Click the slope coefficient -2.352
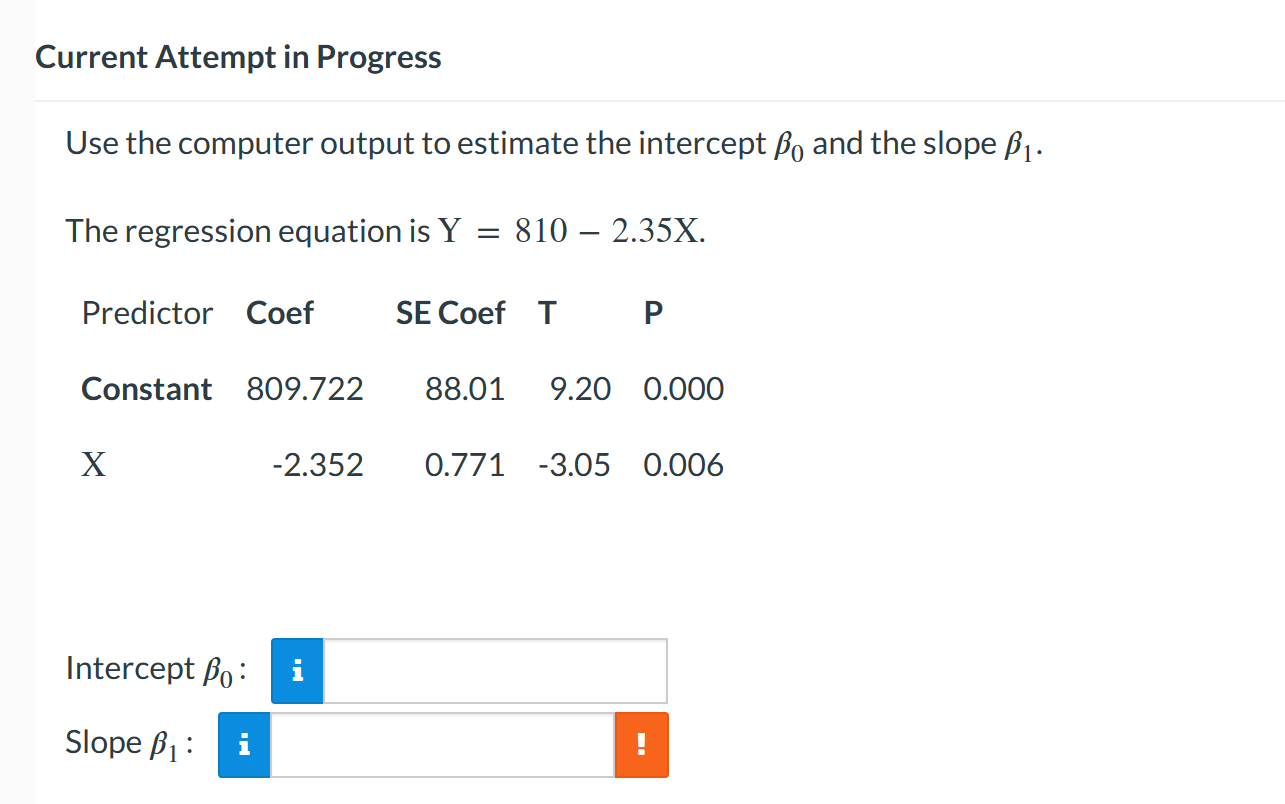Viewport: 1285px width, 804px height. pos(319,464)
